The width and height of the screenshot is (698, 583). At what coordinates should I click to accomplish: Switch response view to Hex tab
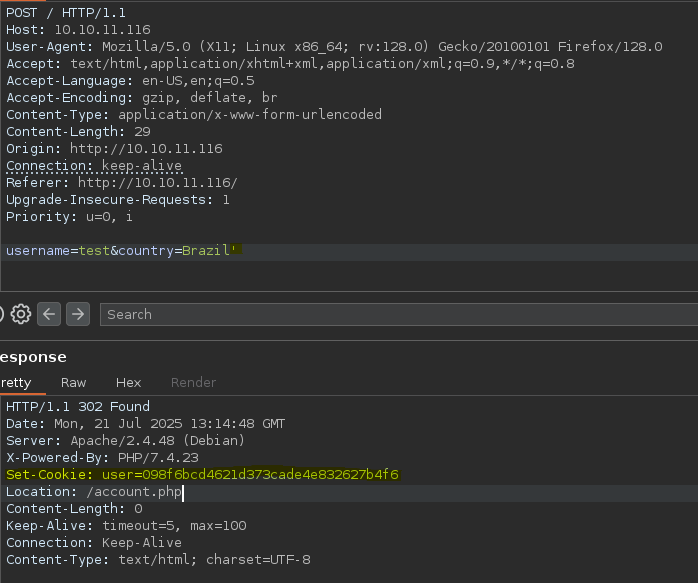pyautogui.click(x=128, y=383)
